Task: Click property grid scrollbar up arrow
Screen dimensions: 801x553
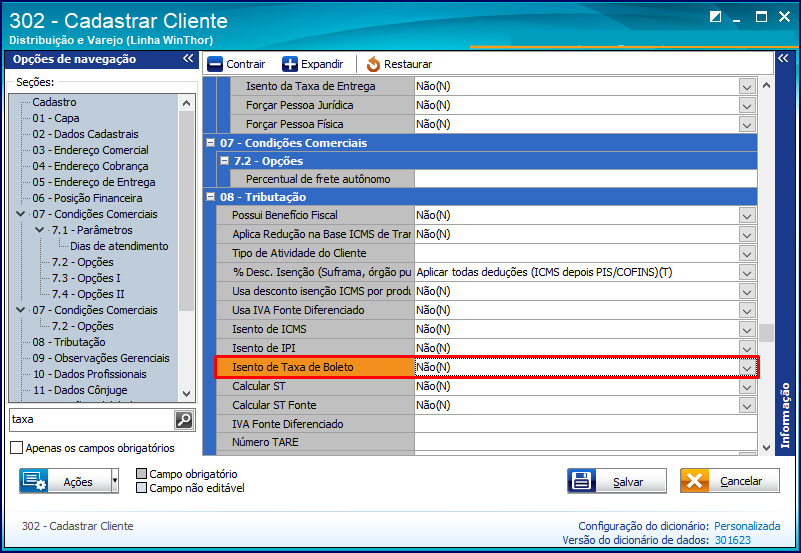Action: tap(766, 85)
